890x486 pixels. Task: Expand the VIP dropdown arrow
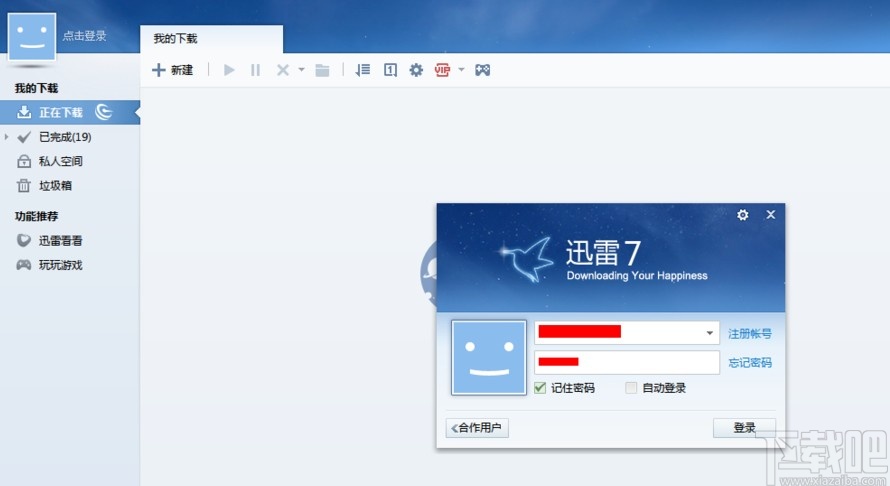tap(461, 70)
